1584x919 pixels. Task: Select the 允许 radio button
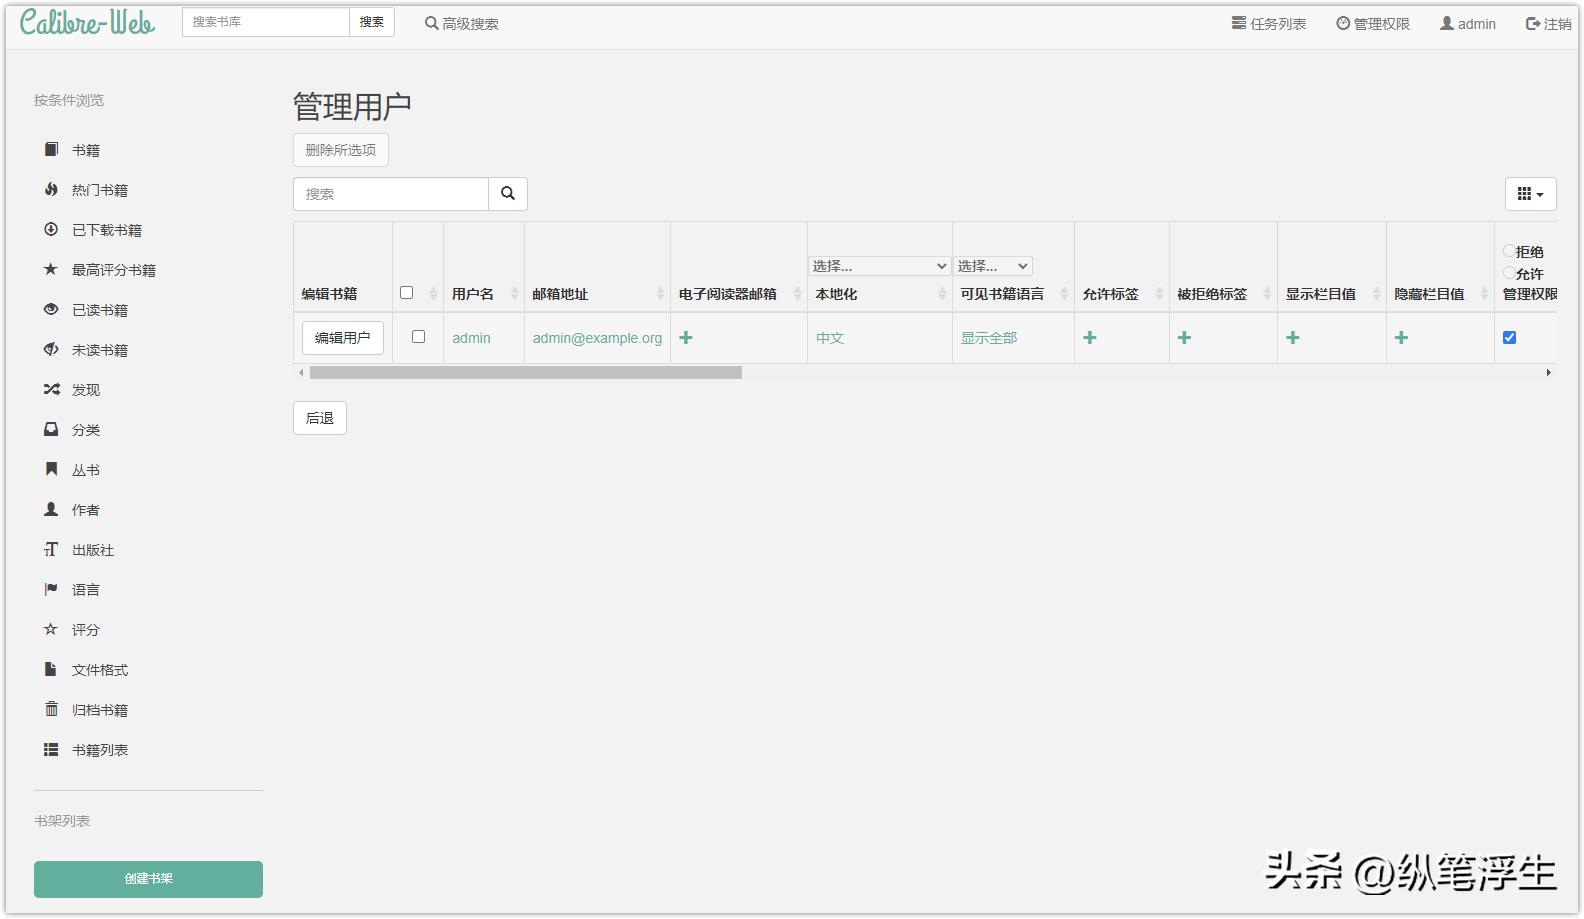[x=1509, y=273]
